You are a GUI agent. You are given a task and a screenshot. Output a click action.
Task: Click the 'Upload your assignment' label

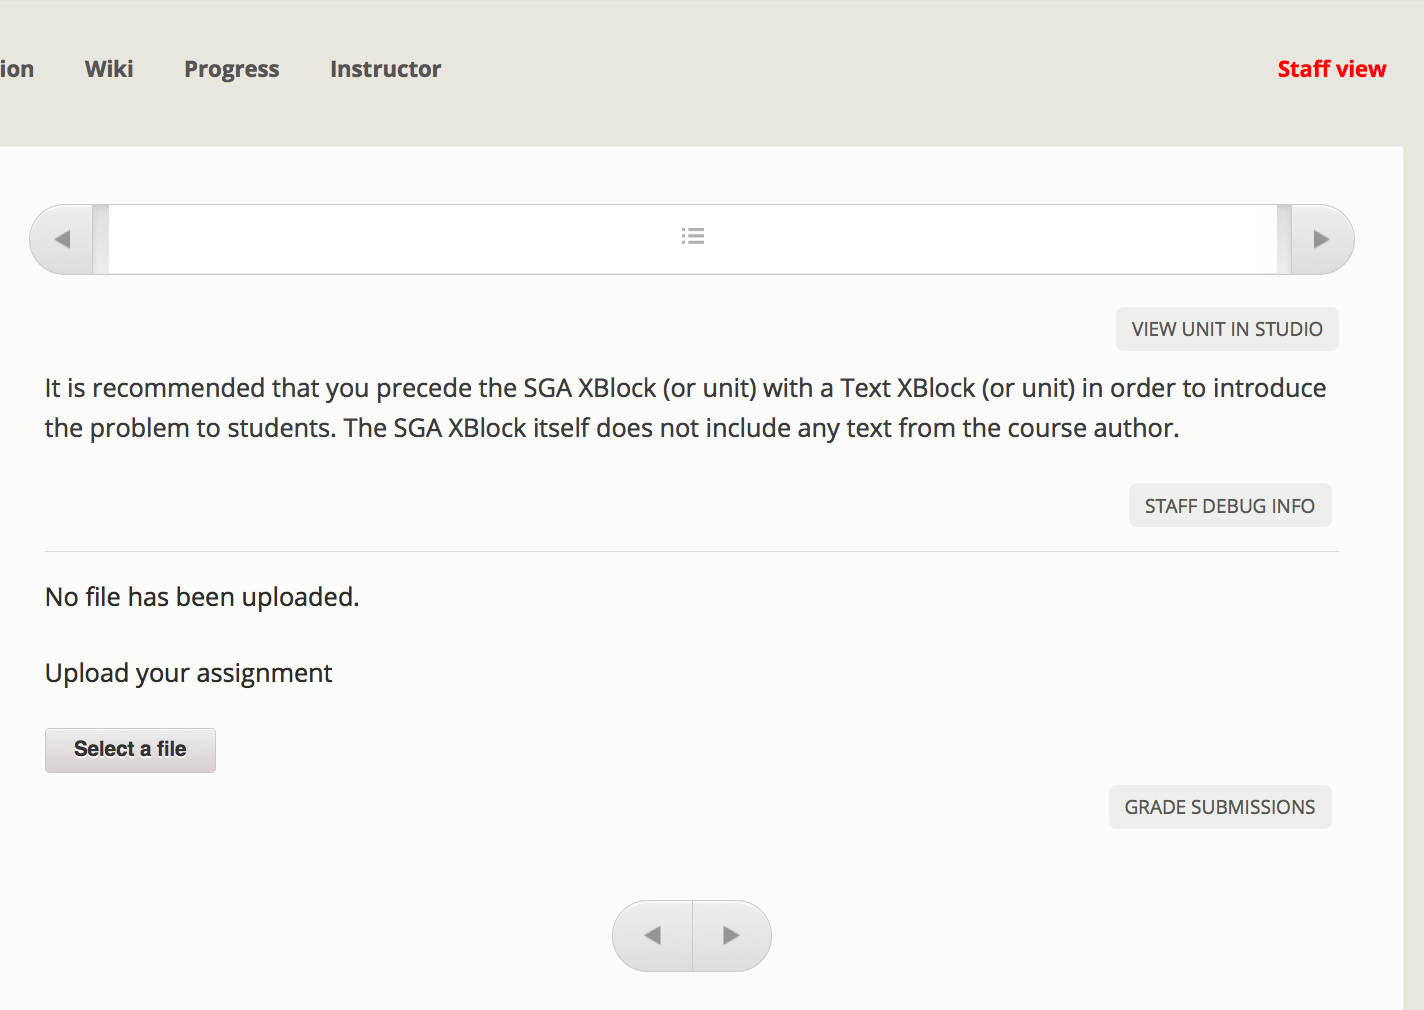point(188,673)
